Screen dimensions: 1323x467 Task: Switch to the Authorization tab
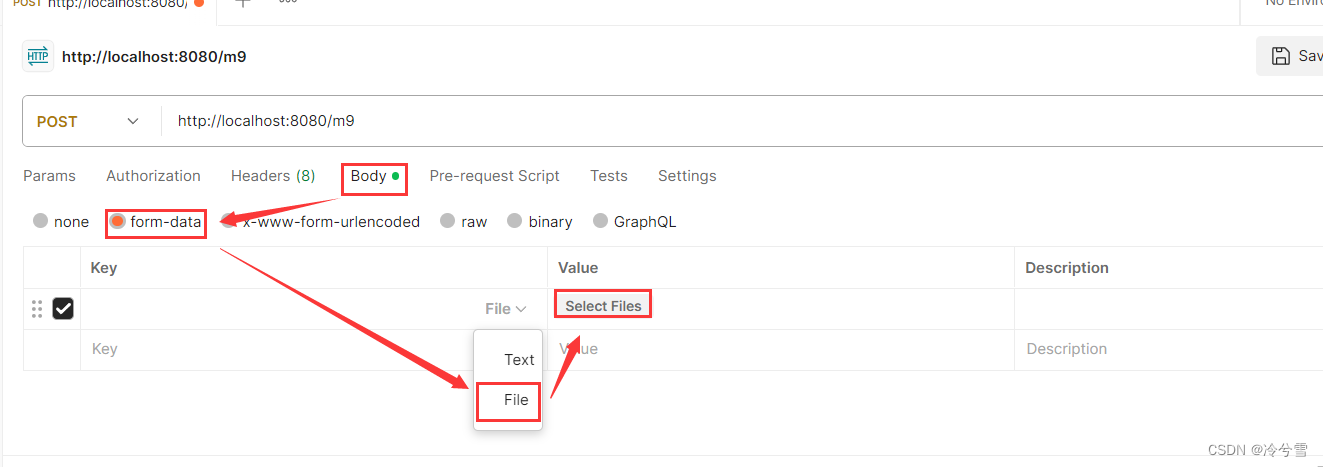[x=153, y=176]
